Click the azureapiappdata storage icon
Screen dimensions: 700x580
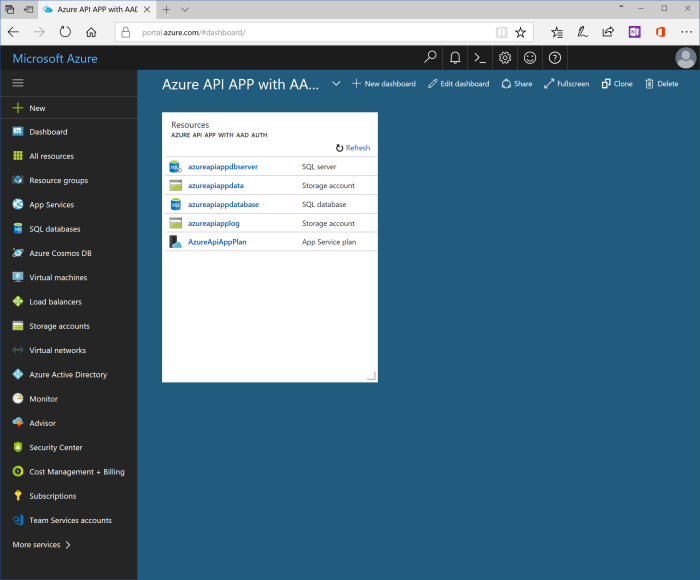175,185
